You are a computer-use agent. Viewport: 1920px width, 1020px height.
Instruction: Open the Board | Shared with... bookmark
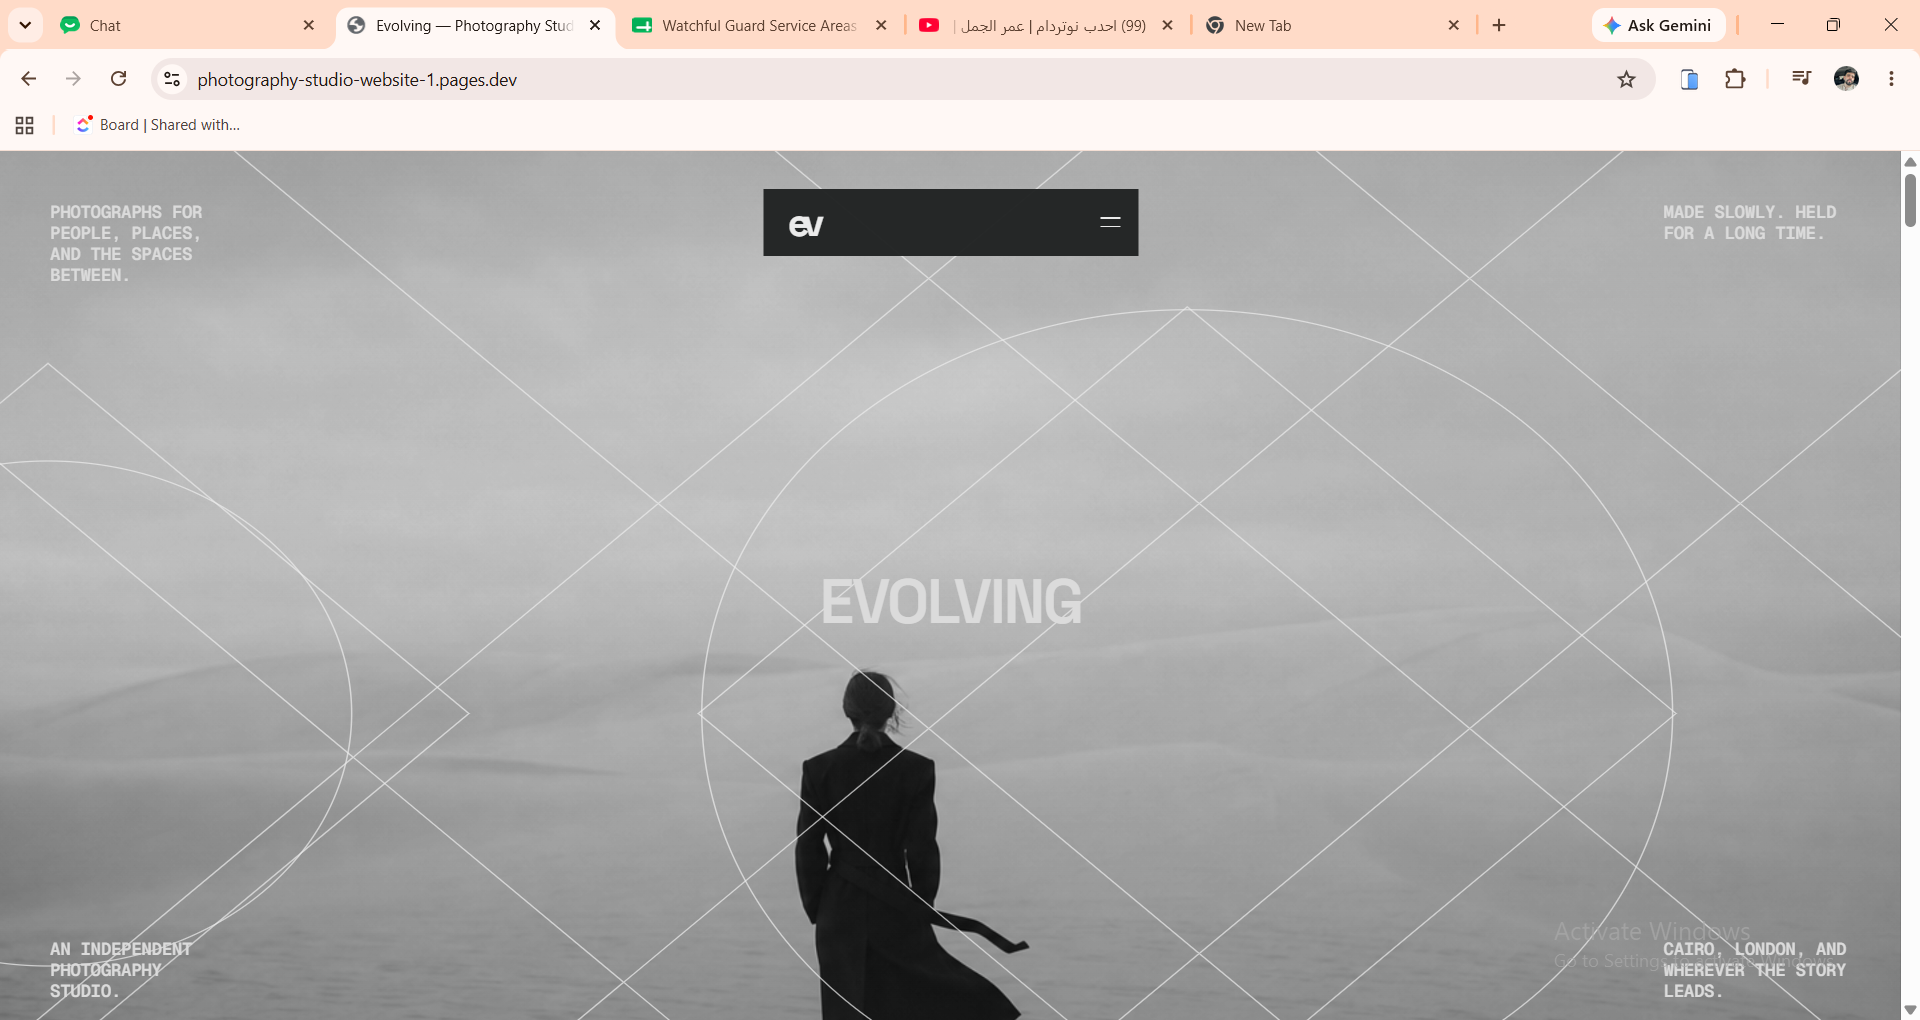click(158, 125)
